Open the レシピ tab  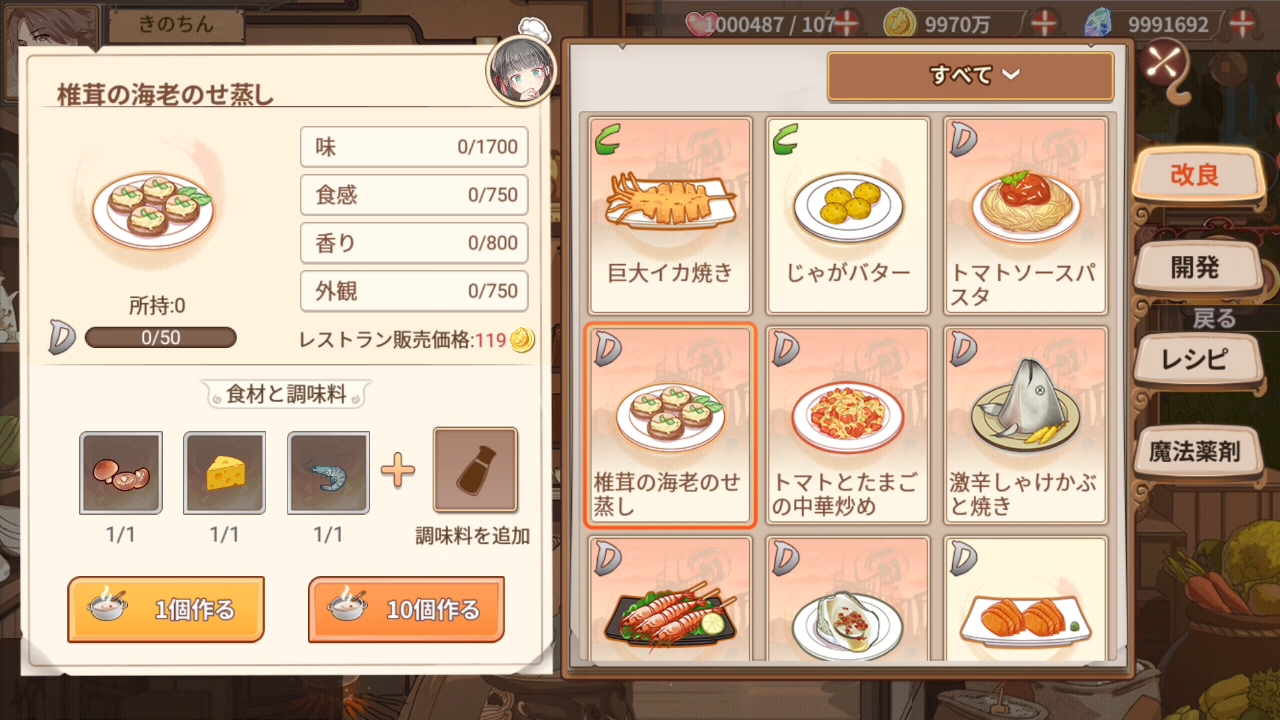point(1195,359)
